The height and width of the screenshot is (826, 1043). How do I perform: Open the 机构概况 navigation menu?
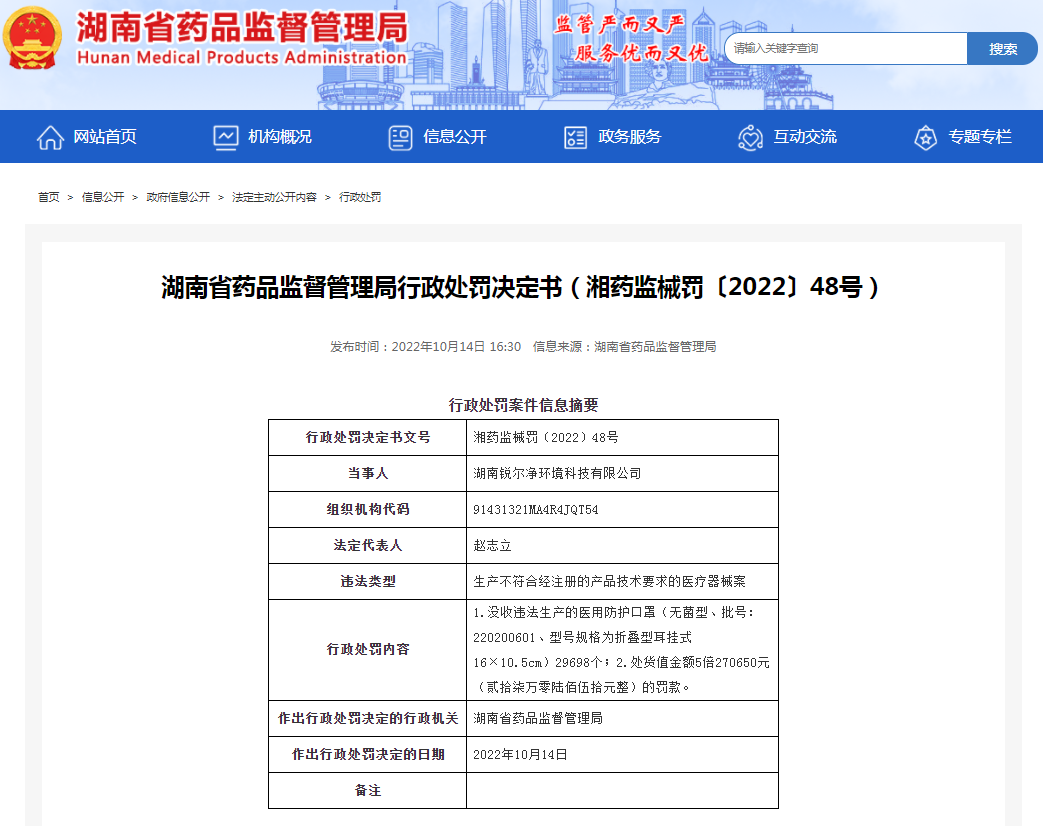[x=280, y=137]
